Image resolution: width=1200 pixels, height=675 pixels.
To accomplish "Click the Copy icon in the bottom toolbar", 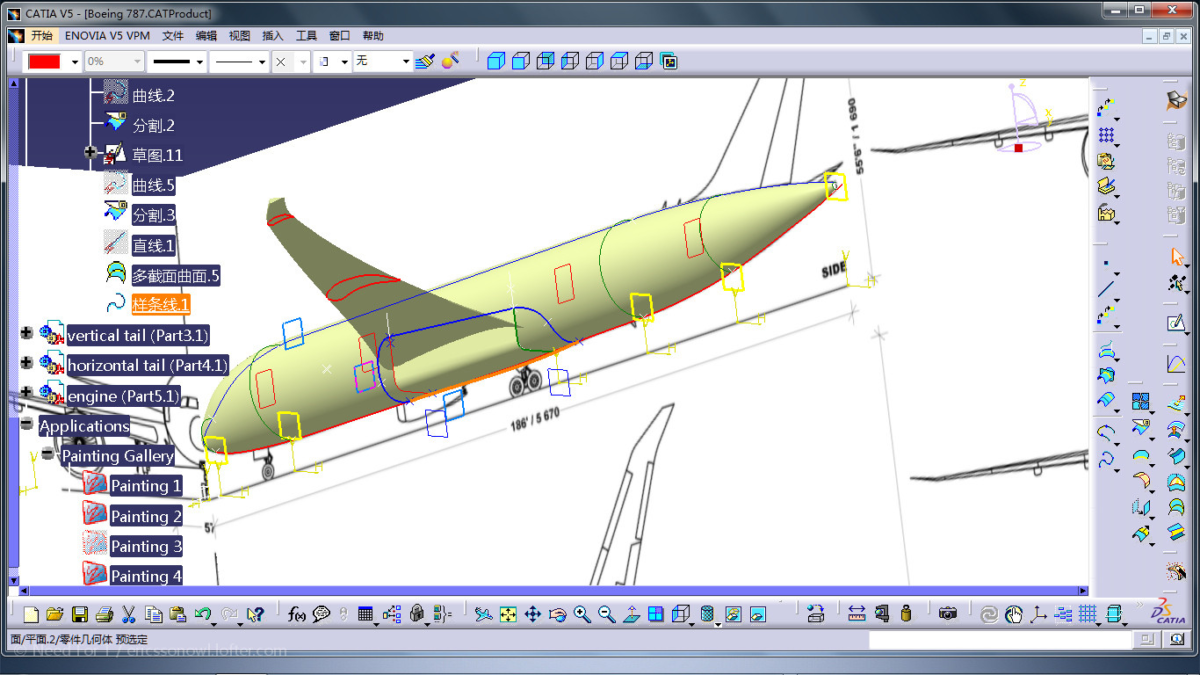I will (x=153, y=614).
